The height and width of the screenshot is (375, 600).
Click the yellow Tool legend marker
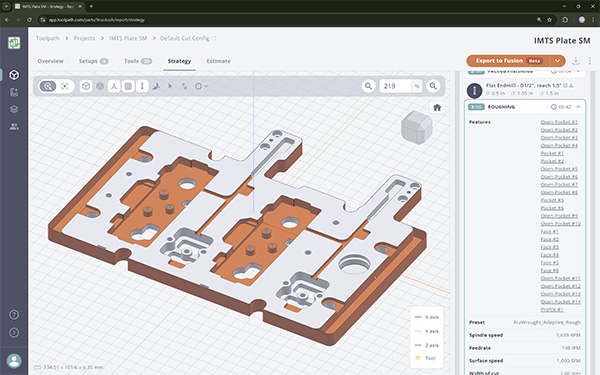[x=418, y=358]
